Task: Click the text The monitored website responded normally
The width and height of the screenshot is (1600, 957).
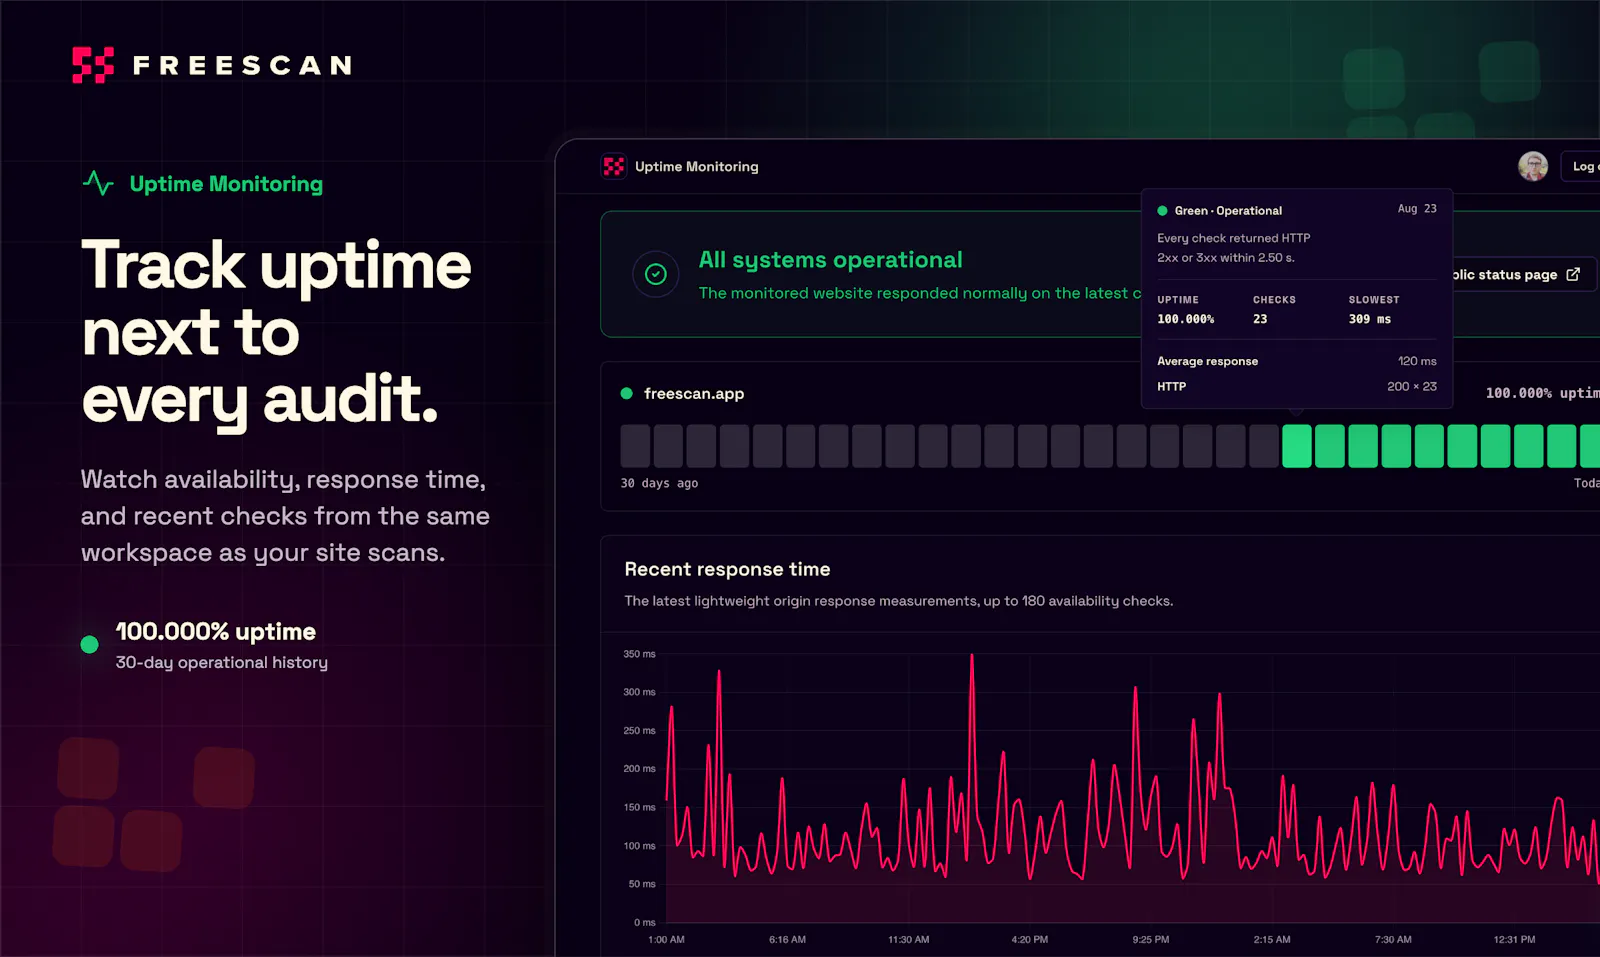Action: coord(920,293)
